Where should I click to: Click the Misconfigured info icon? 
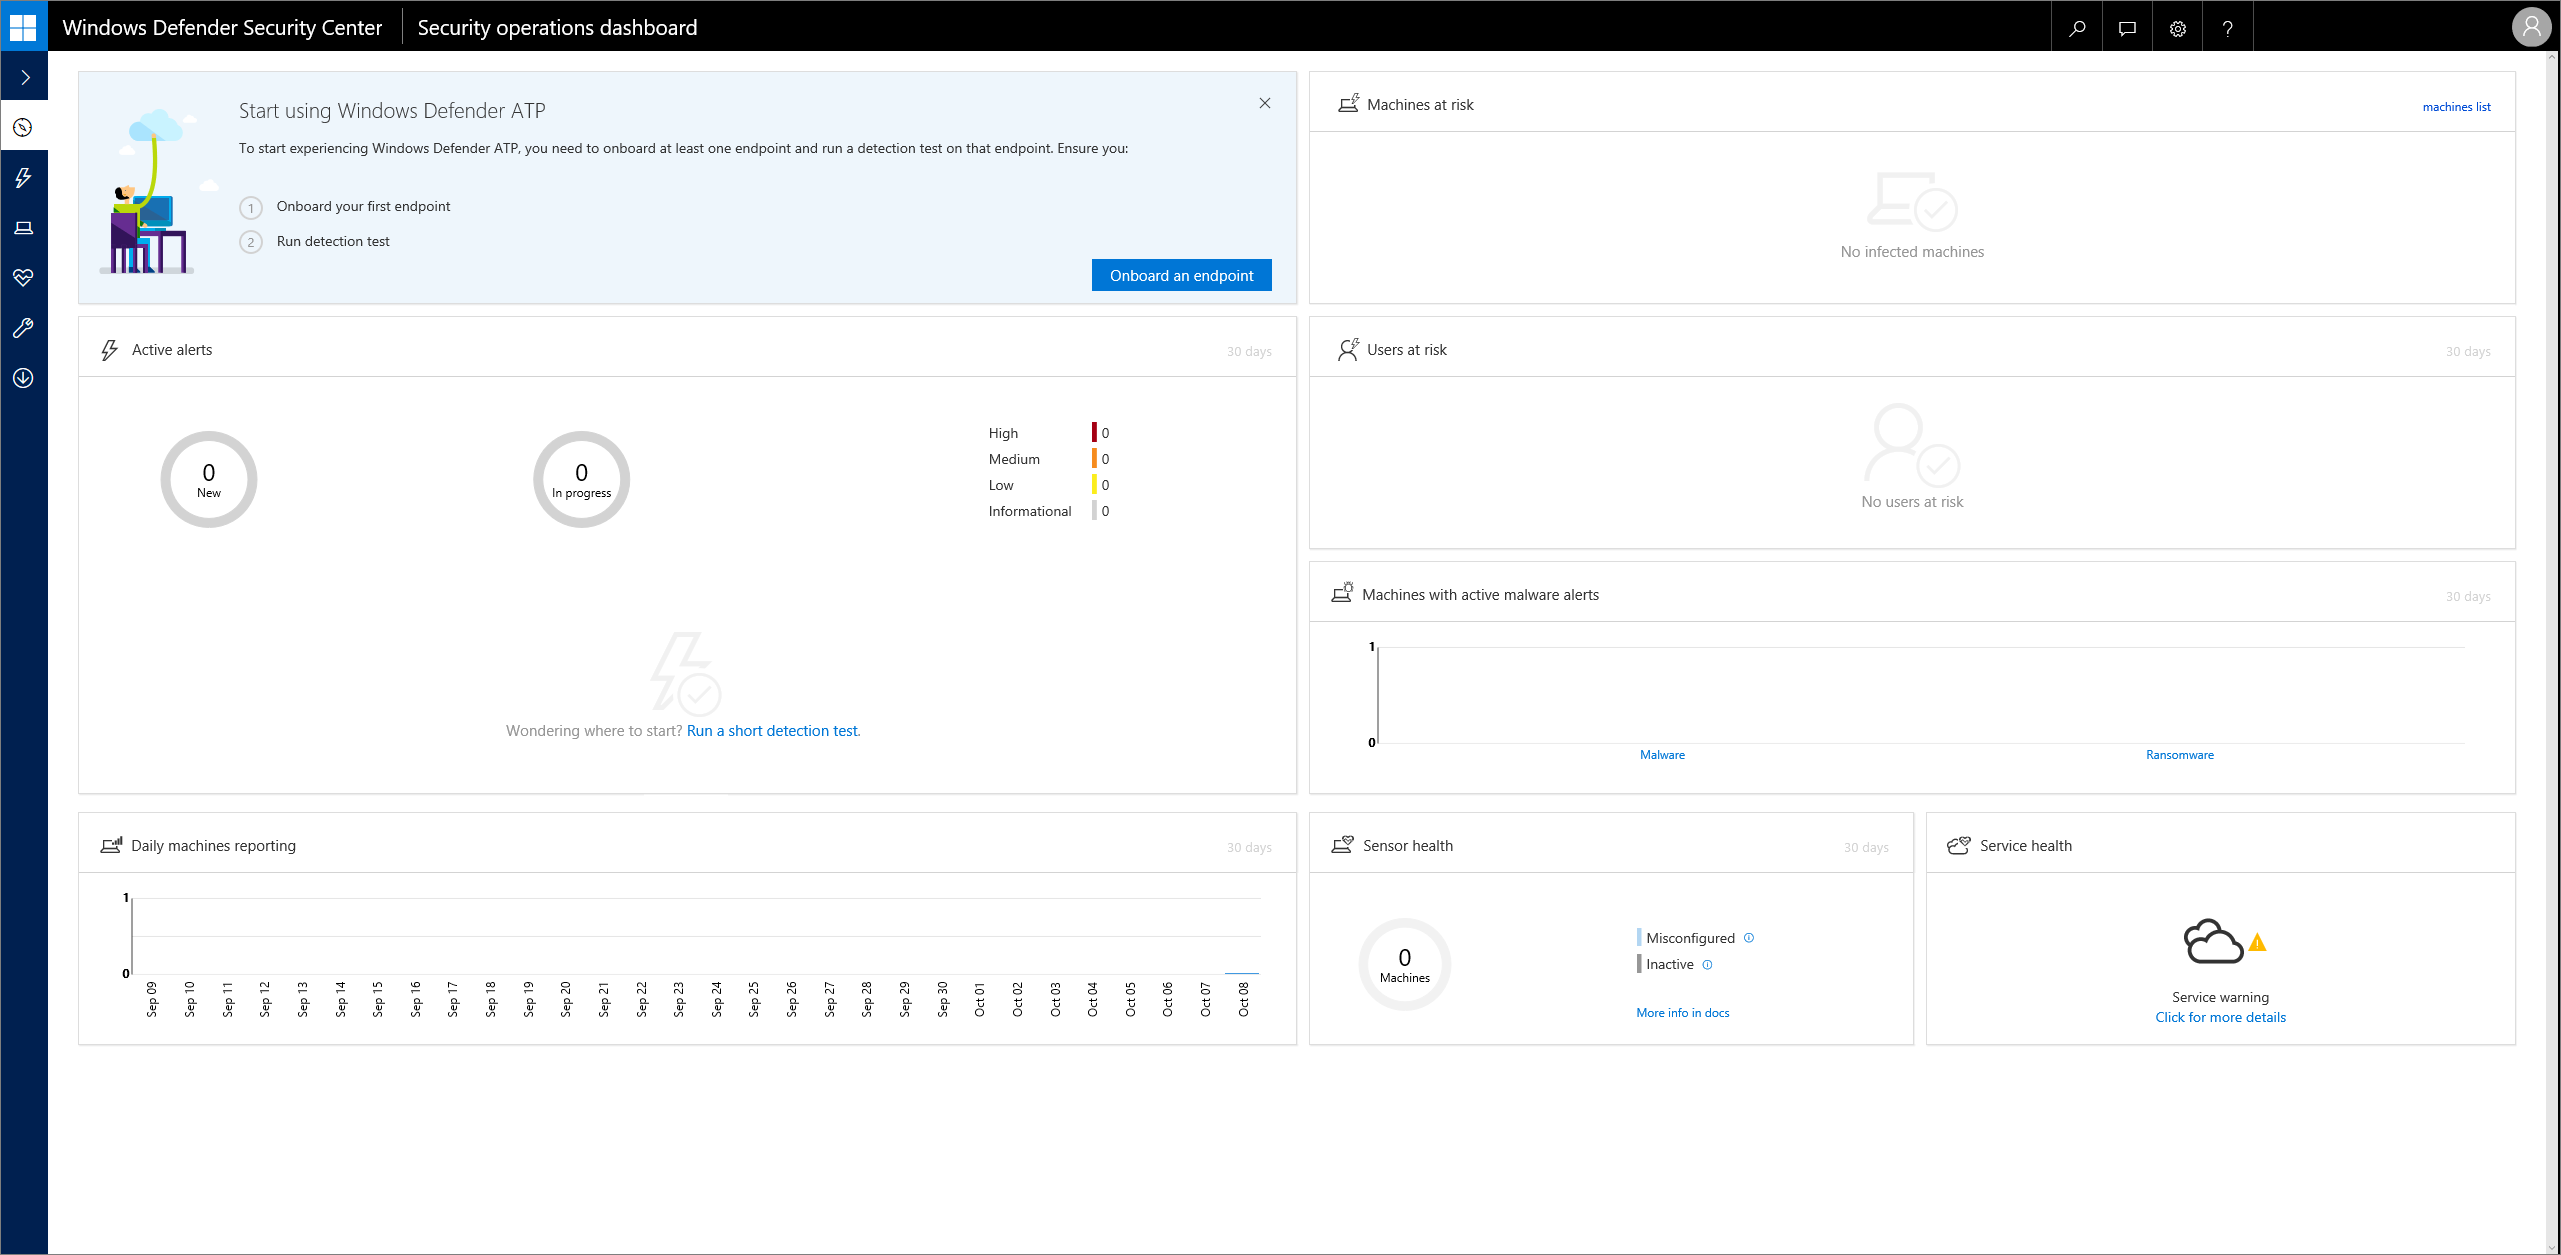[1749, 938]
